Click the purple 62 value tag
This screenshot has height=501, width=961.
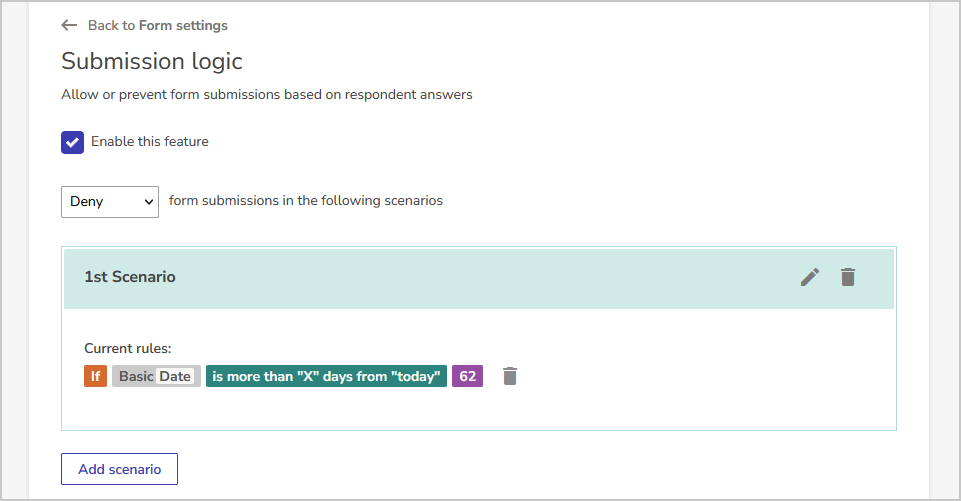(468, 376)
